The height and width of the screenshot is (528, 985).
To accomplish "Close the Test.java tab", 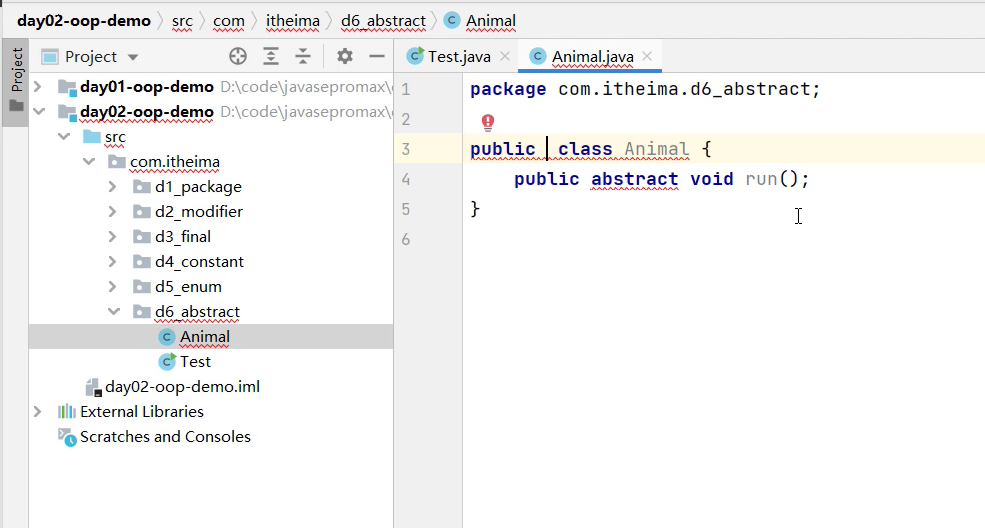I will coord(505,57).
